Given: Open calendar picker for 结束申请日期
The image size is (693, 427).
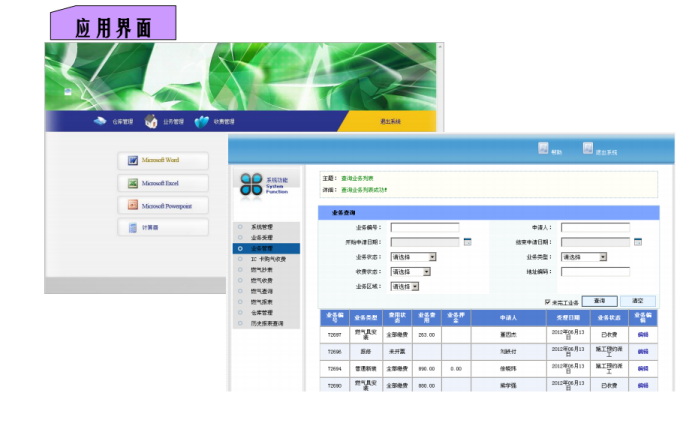Looking at the screenshot, I should 638,242.
